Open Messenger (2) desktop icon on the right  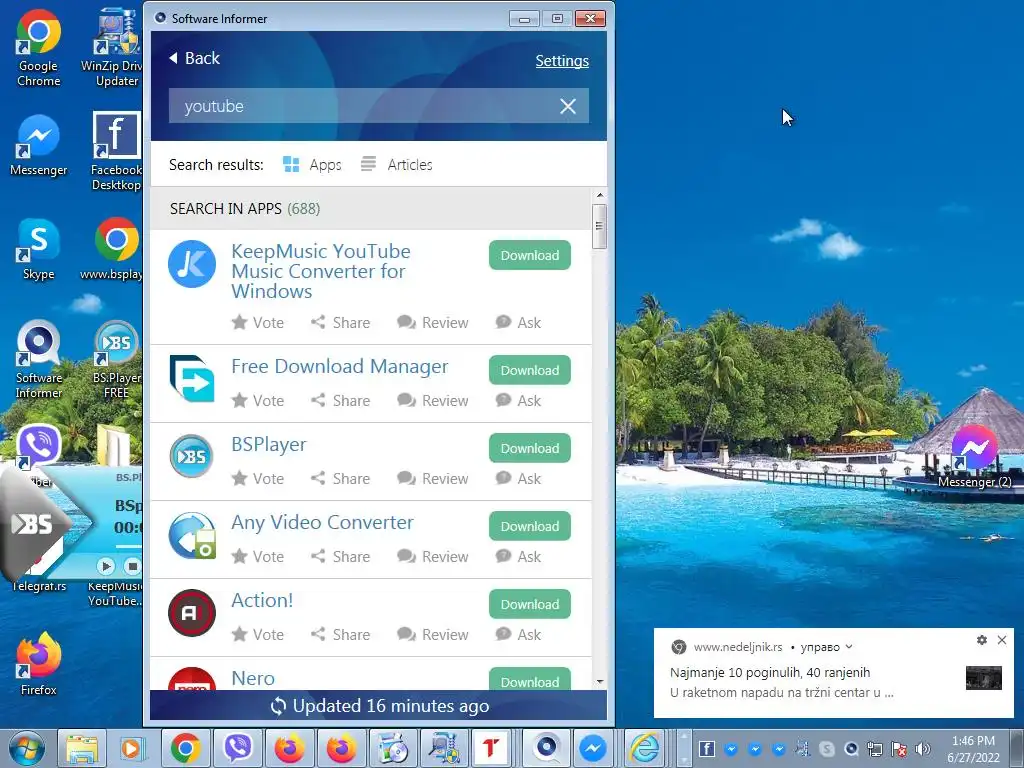[974, 456]
